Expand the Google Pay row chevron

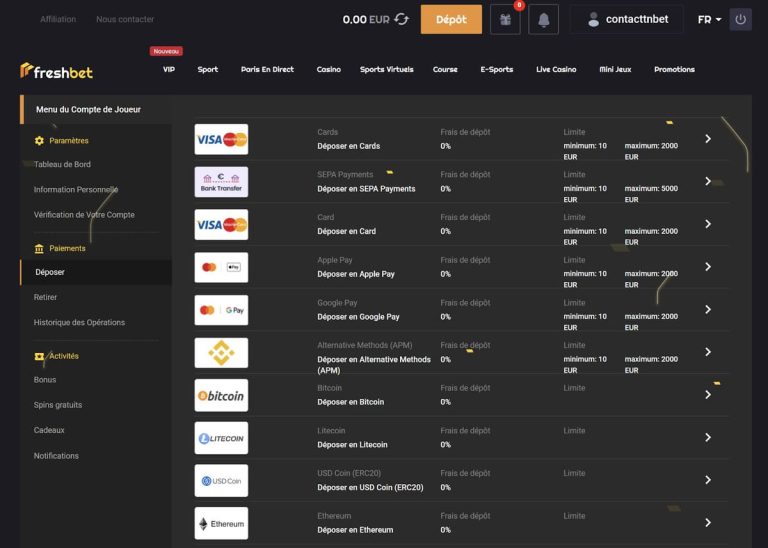click(708, 309)
